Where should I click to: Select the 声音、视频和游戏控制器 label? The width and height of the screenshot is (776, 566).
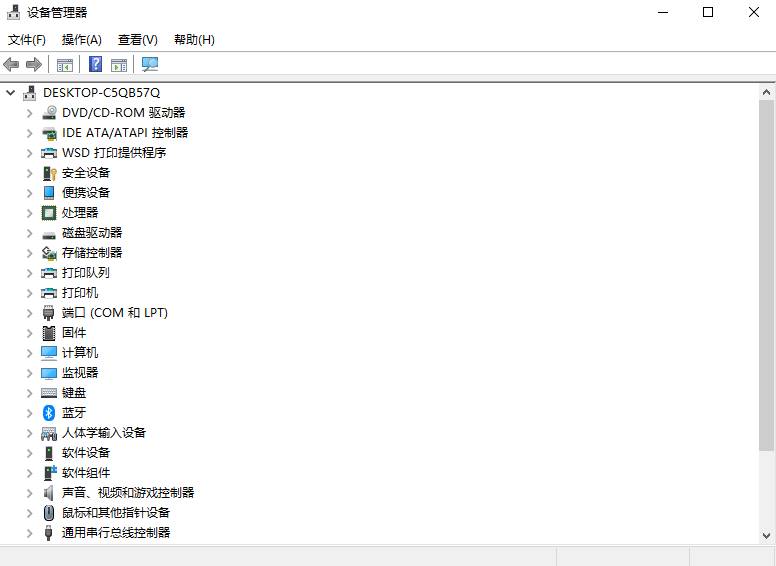(x=128, y=492)
